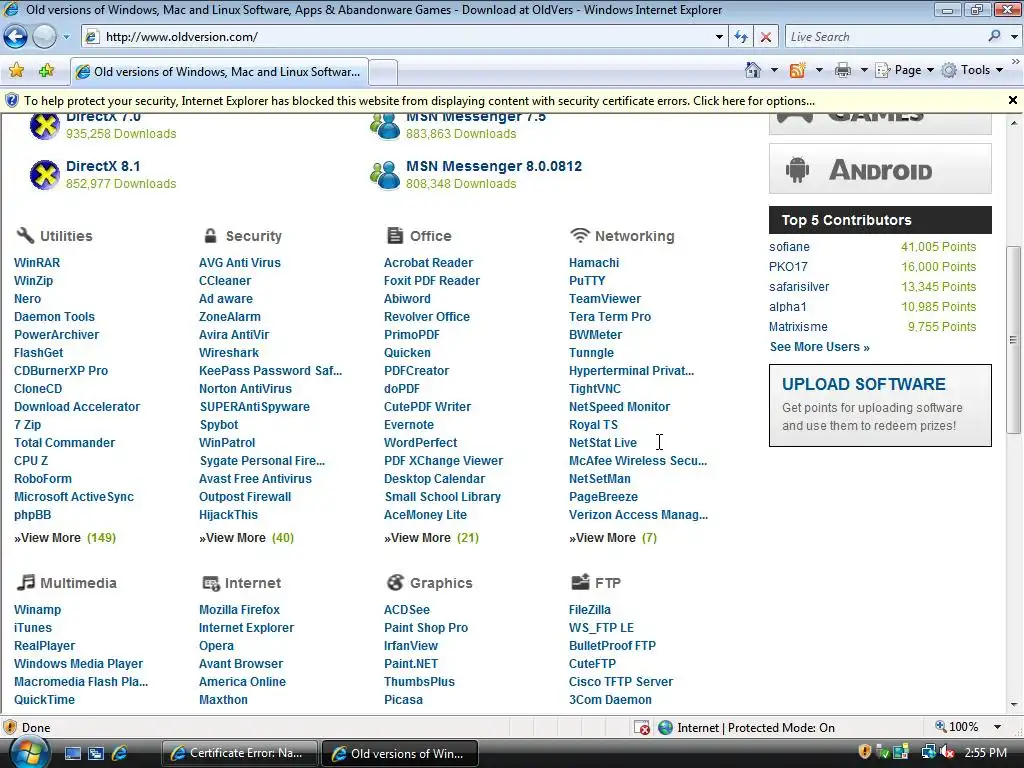Viewport: 1024px width, 768px height.
Task: Click the Refresh page icon
Action: [741, 37]
